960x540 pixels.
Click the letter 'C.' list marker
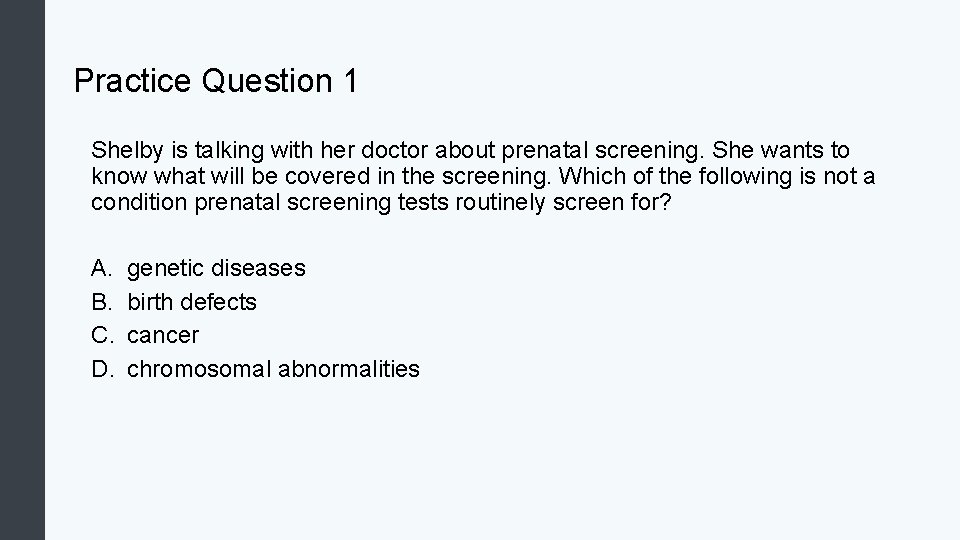tap(101, 335)
